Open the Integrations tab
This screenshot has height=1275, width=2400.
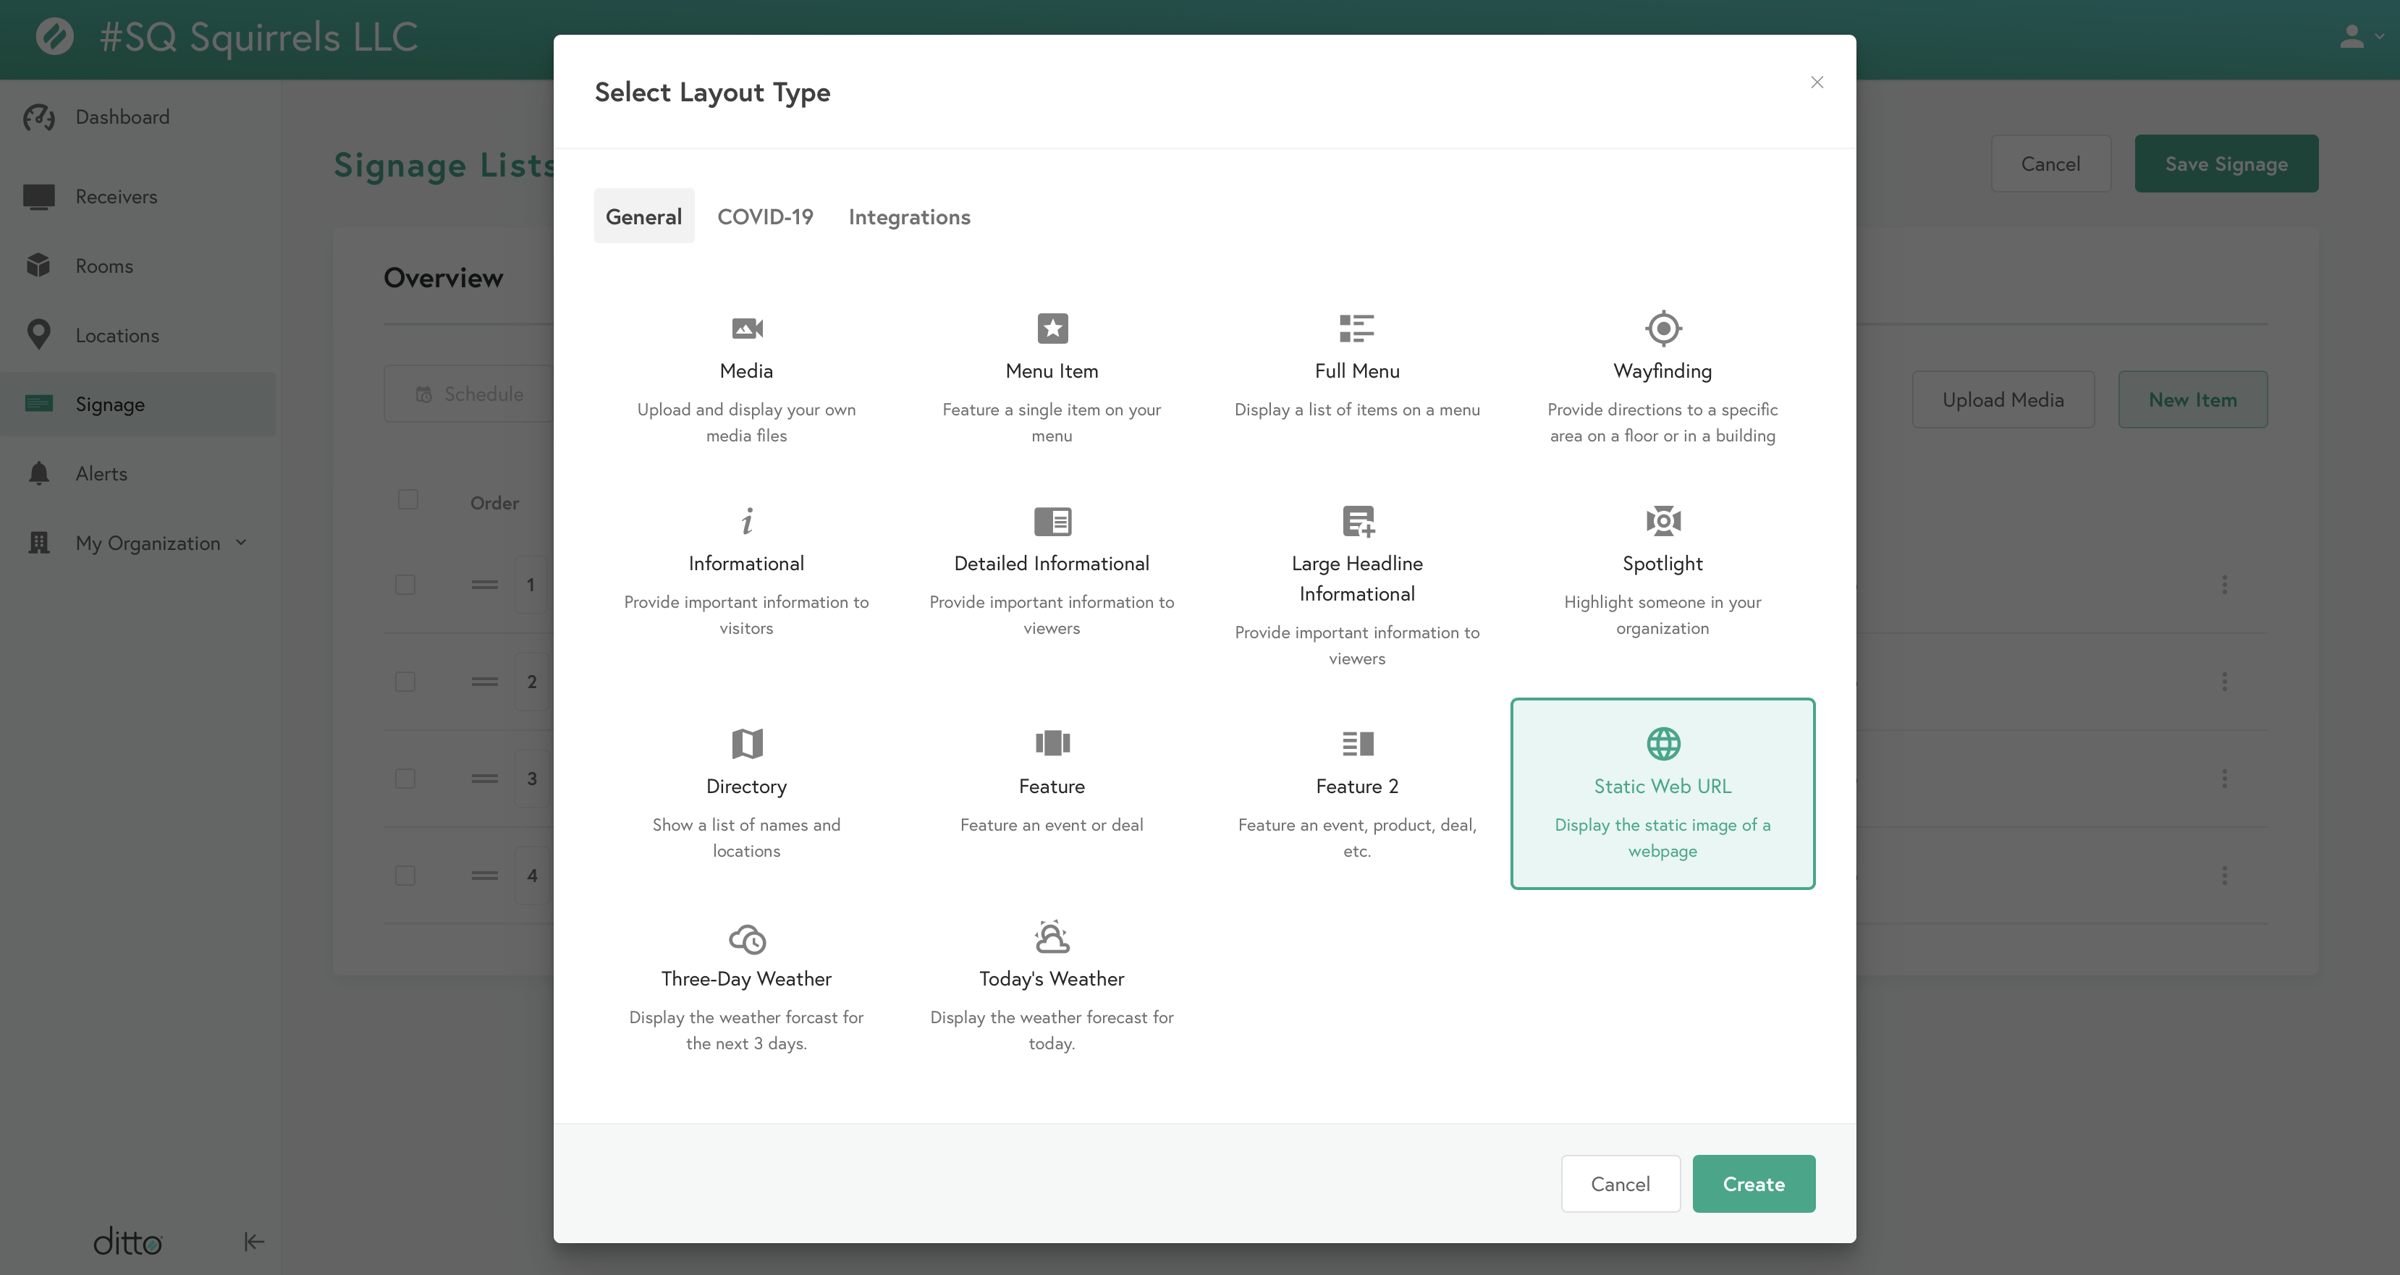909,216
